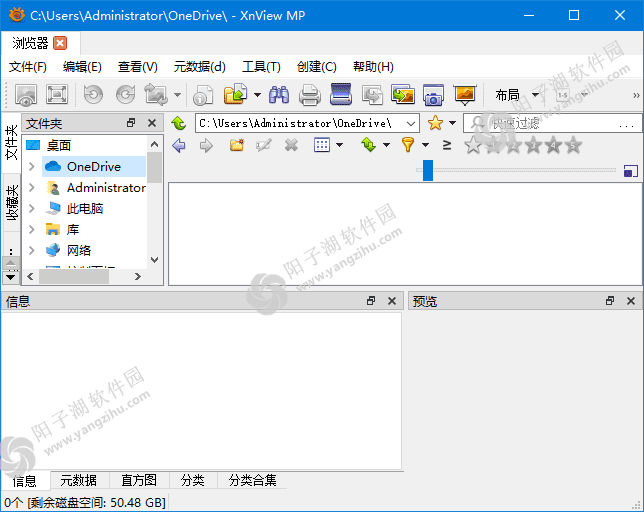The width and height of the screenshot is (644, 512).
Task: Click in the 快速过滤 filter field
Action: [552, 123]
